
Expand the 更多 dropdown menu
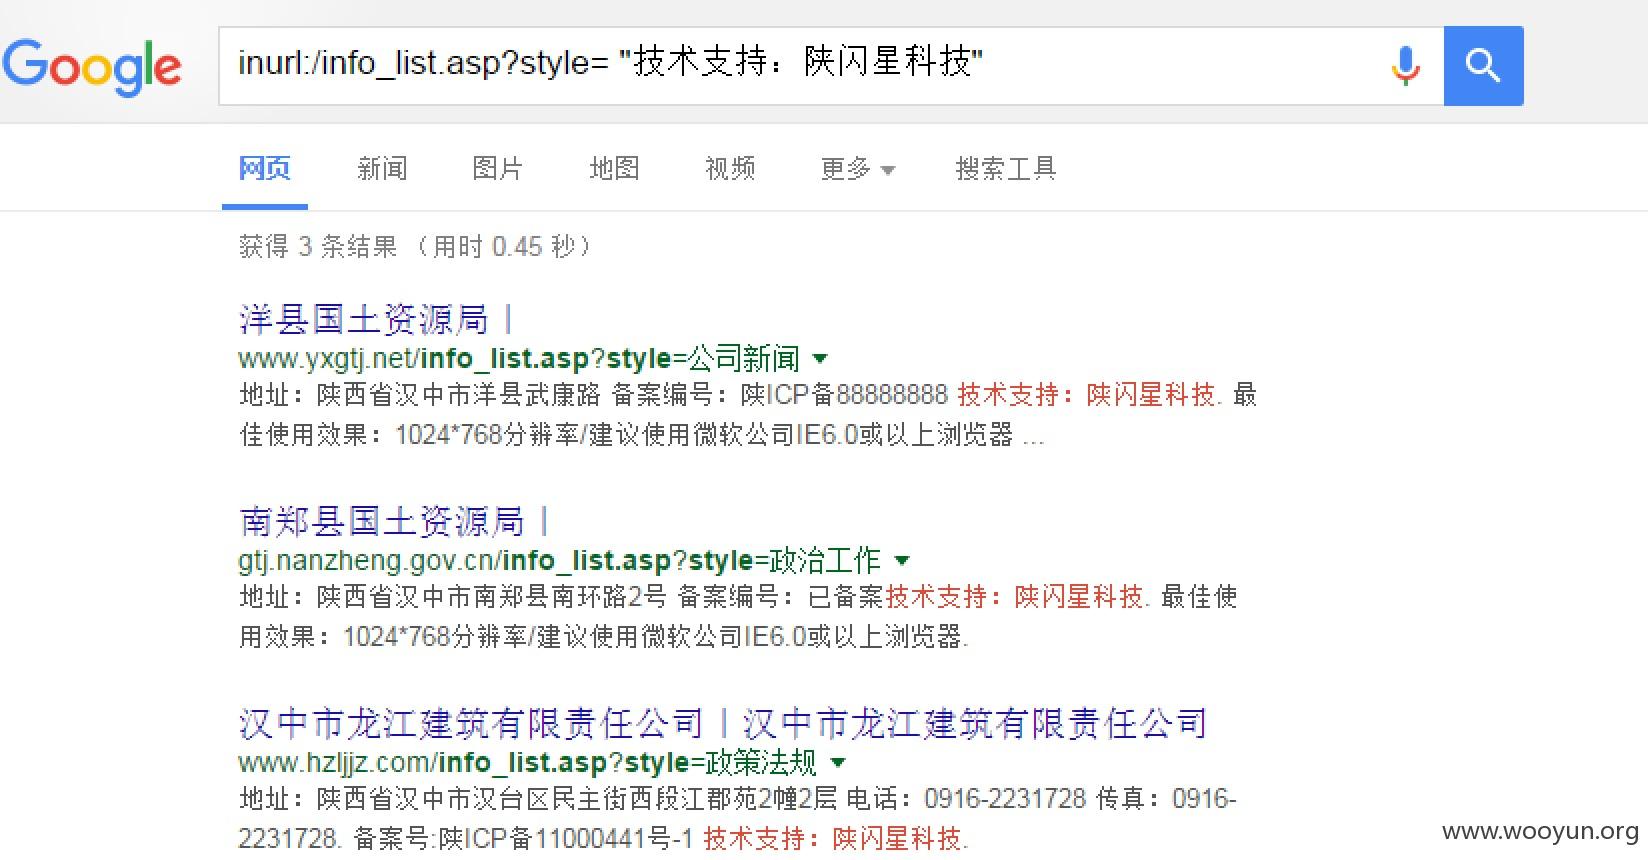pyautogui.click(x=857, y=169)
